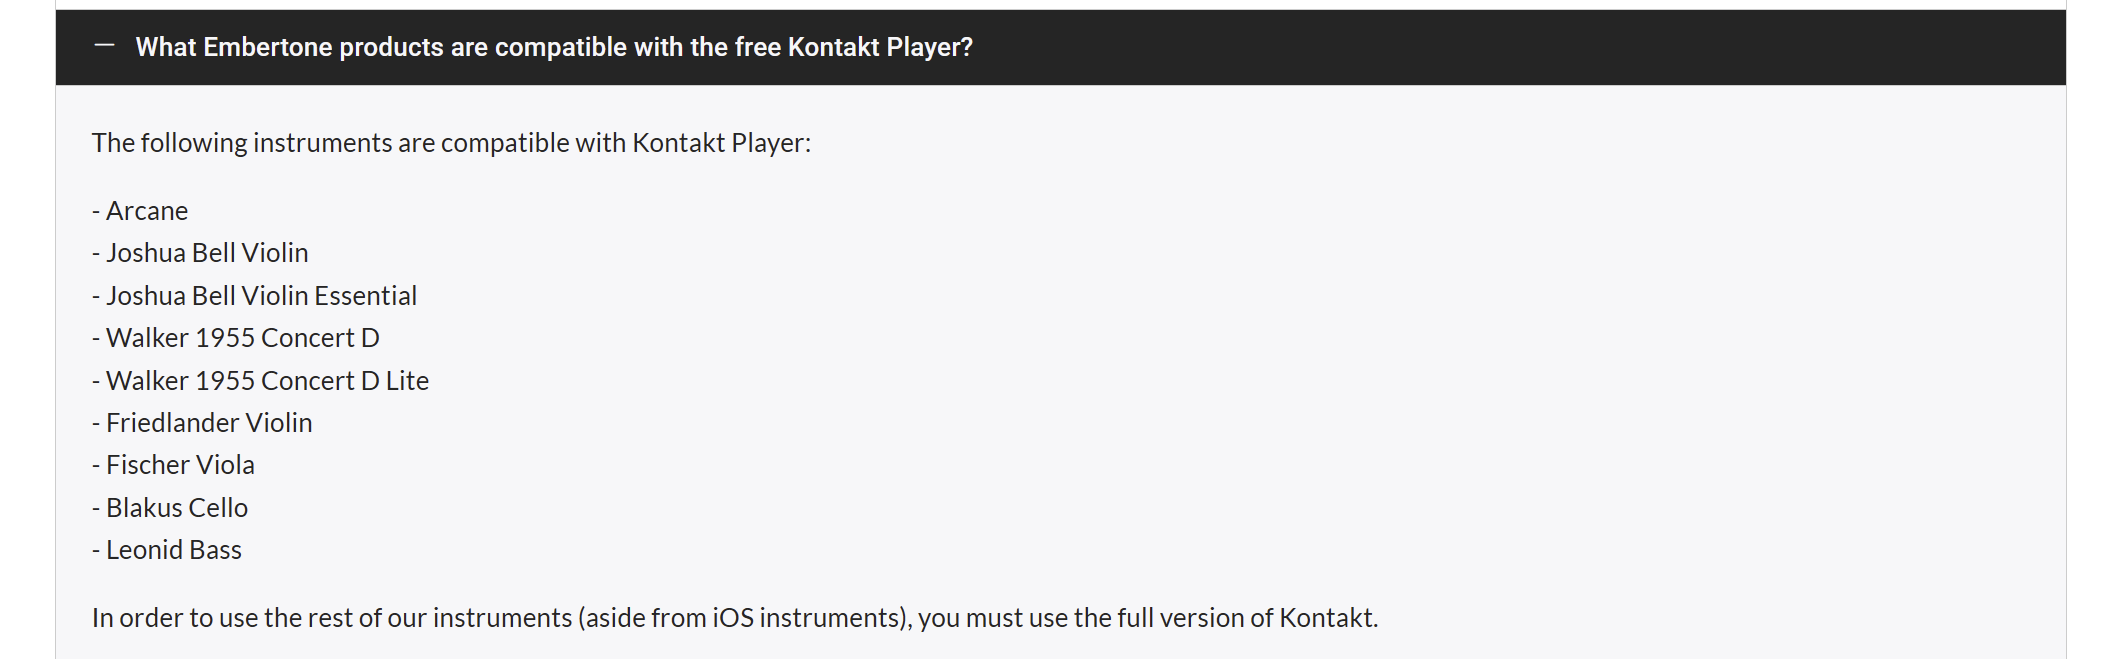Select the Arcane list entry
The image size is (2106, 659).
140,211
